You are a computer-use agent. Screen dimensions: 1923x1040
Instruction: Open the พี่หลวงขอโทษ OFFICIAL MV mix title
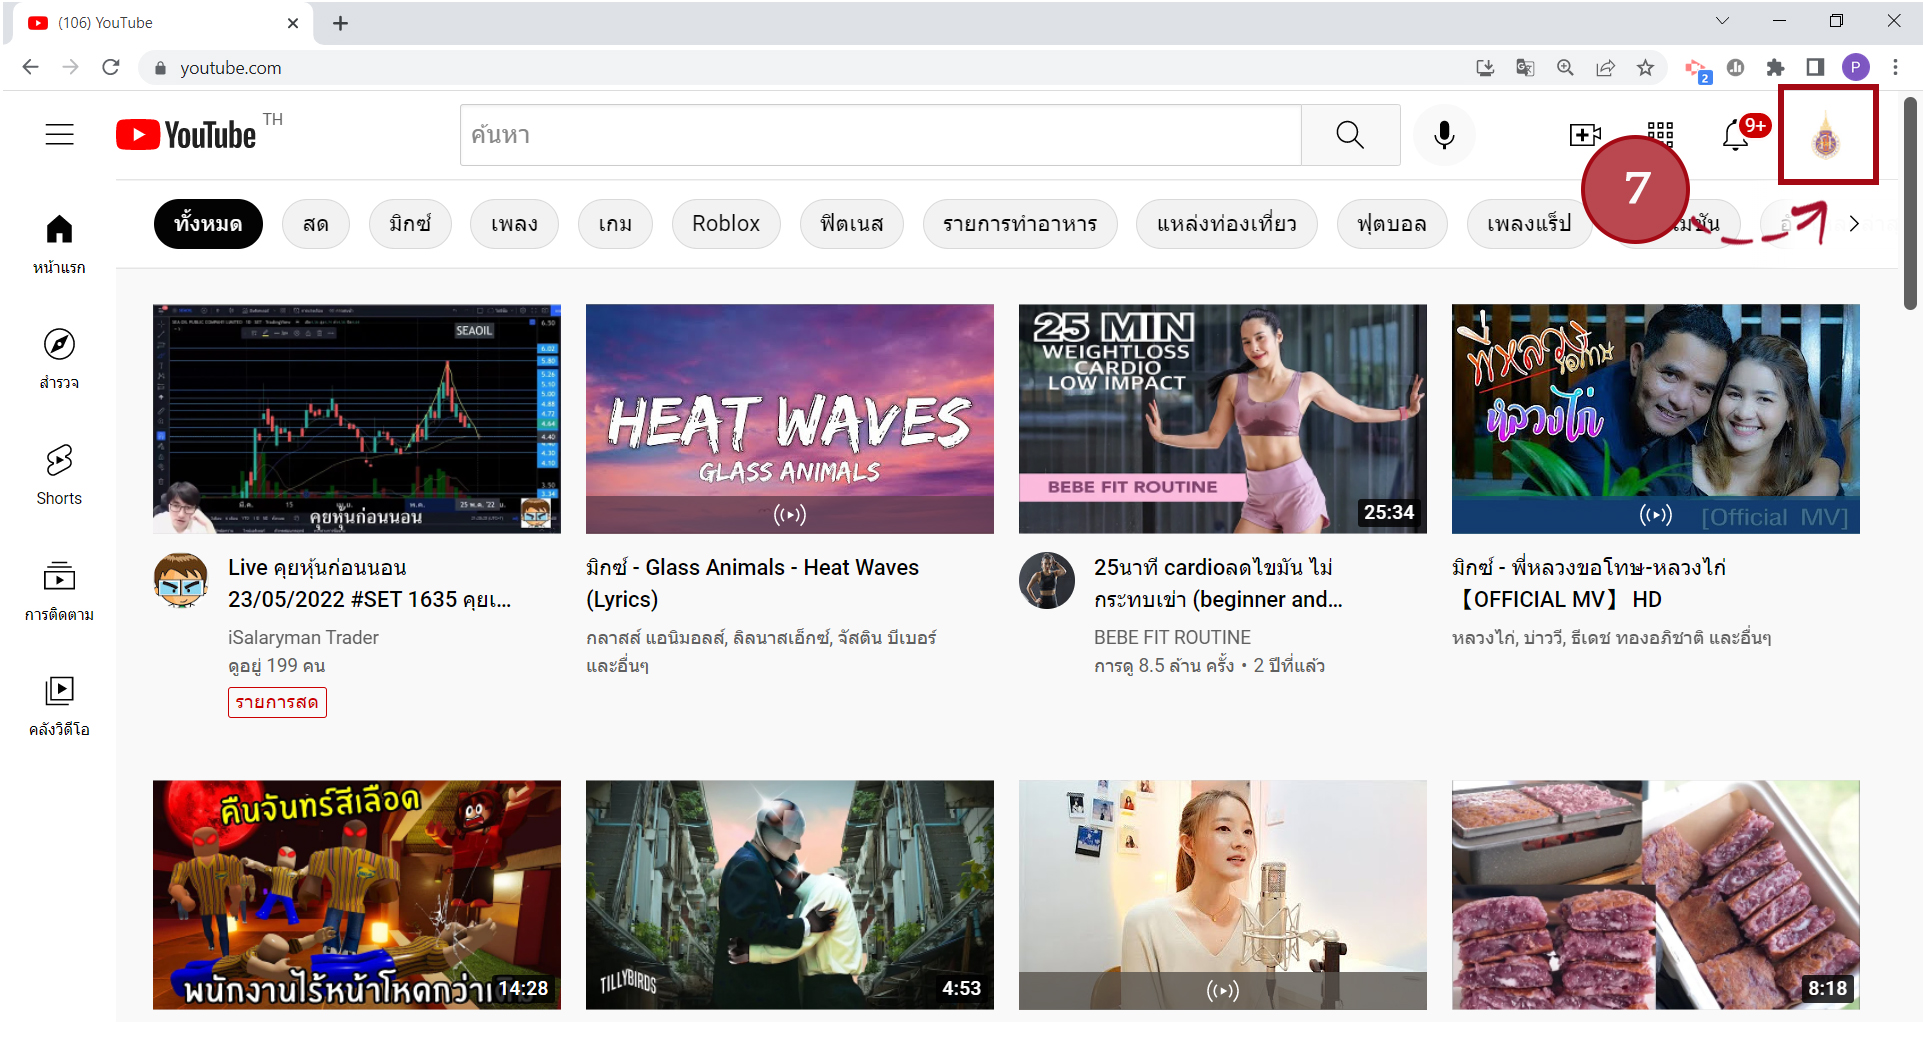(x=1589, y=583)
